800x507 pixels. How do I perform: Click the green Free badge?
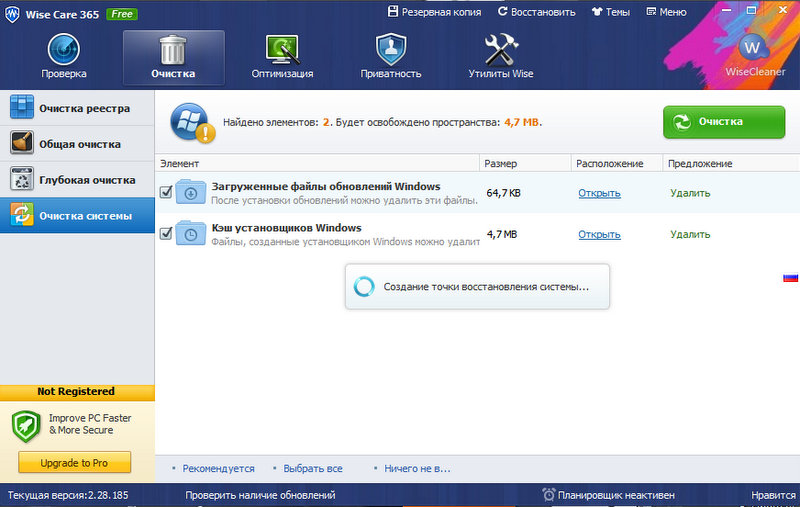click(x=122, y=14)
